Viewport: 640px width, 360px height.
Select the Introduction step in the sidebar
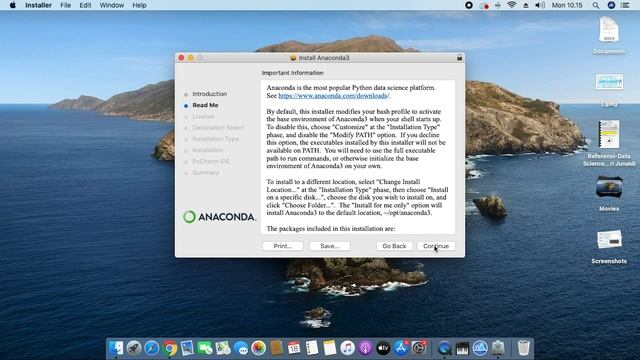(209, 94)
